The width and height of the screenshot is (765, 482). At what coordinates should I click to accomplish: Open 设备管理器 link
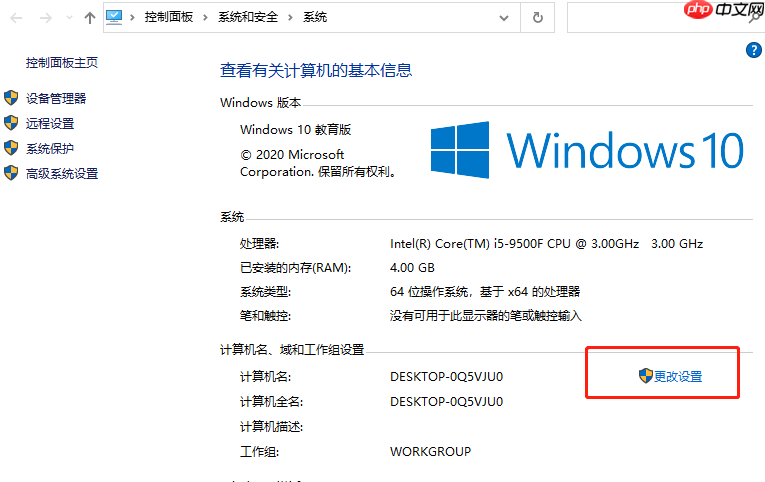coord(56,99)
